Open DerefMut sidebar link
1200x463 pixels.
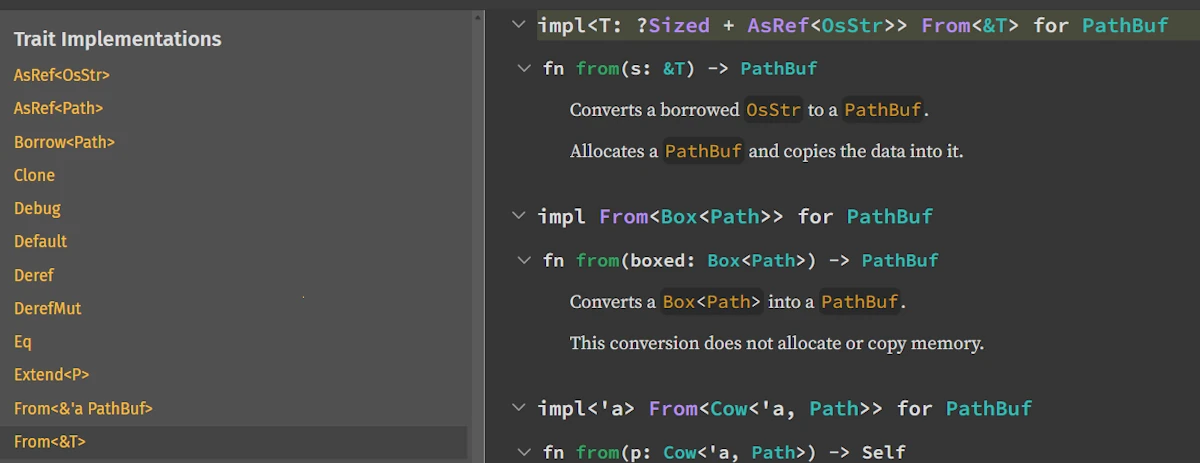[x=47, y=308]
